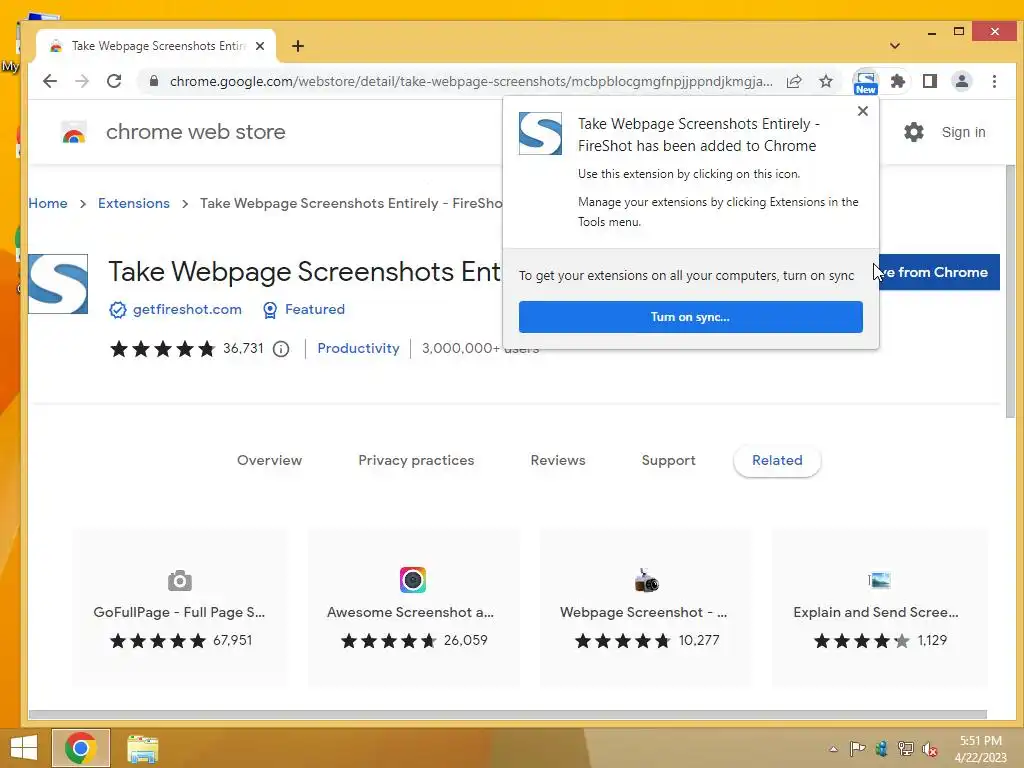
Task: Bookmark this tab with star icon
Action: [826, 81]
